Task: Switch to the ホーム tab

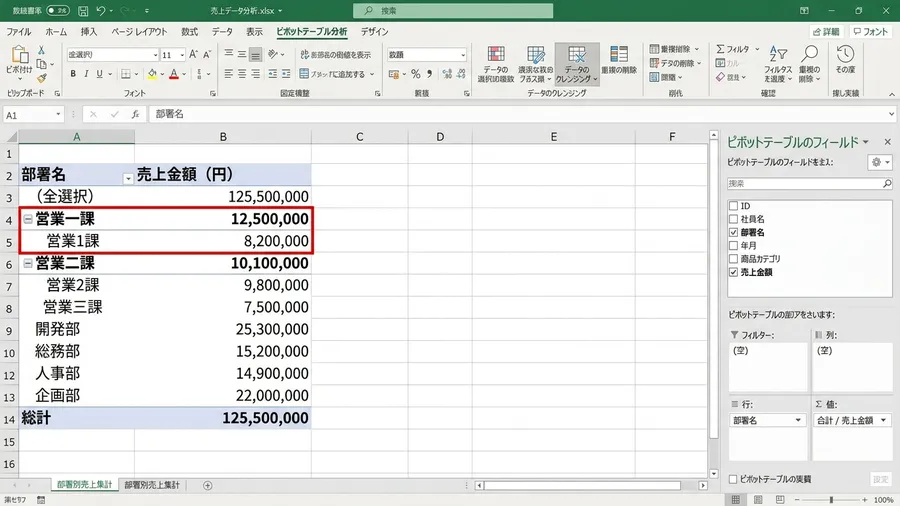Action: click(x=56, y=32)
